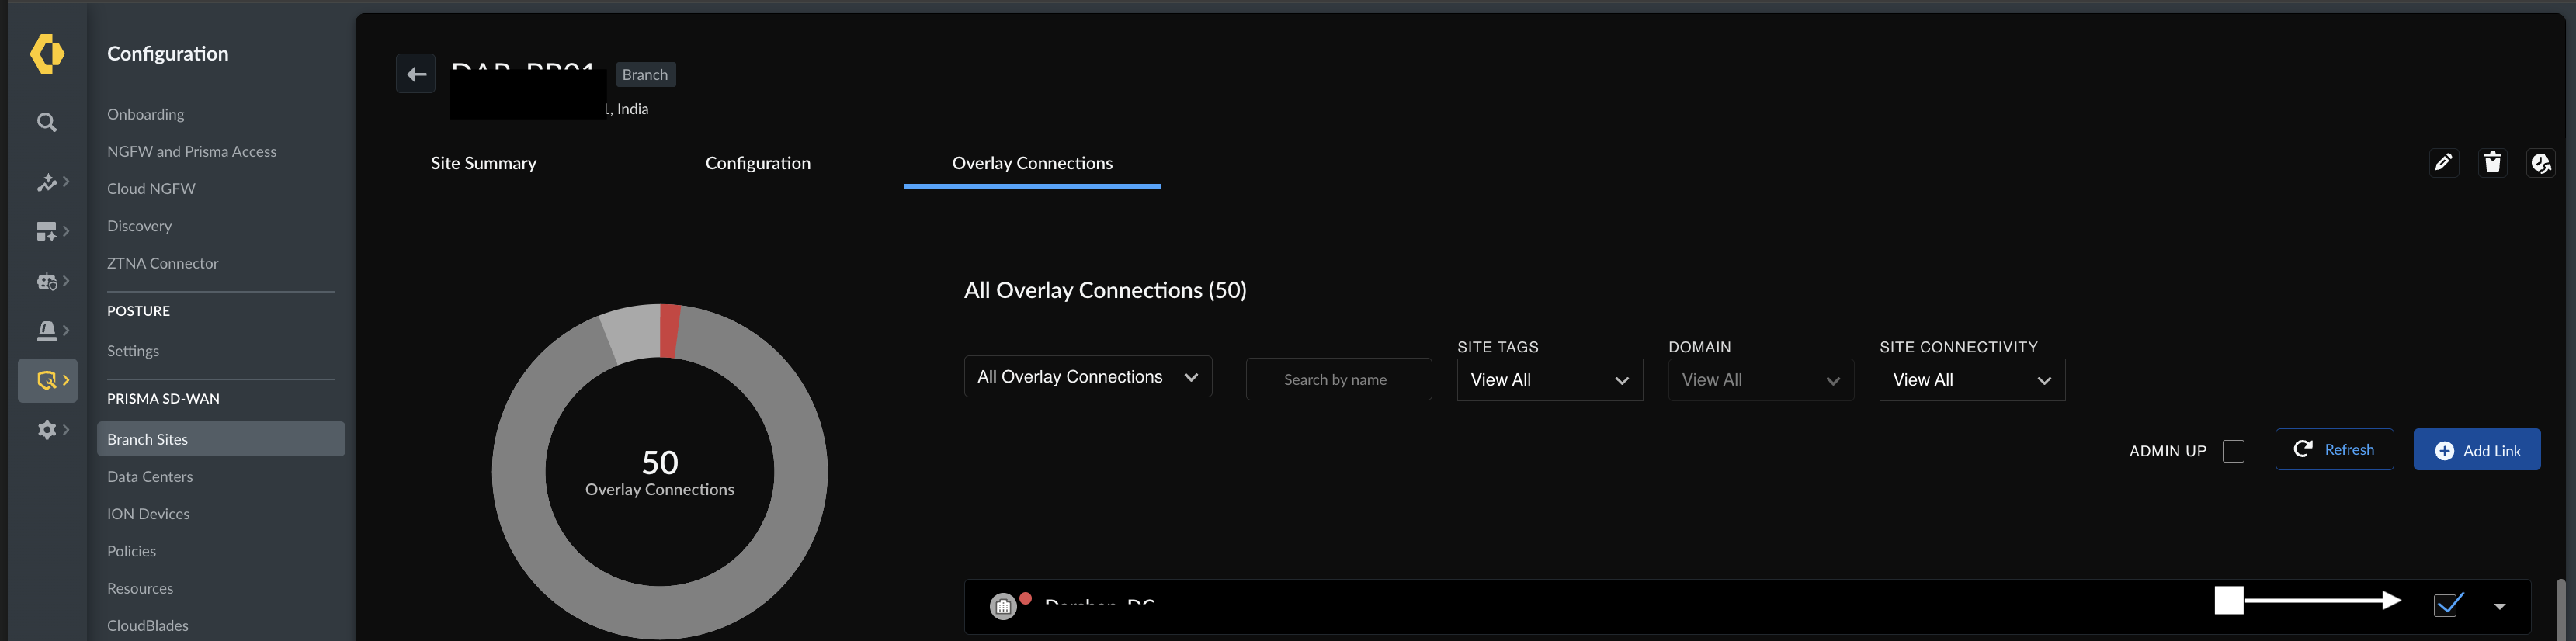Click the red segment of the donut chart
2576x641 pixels.
(x=669, y=330)
